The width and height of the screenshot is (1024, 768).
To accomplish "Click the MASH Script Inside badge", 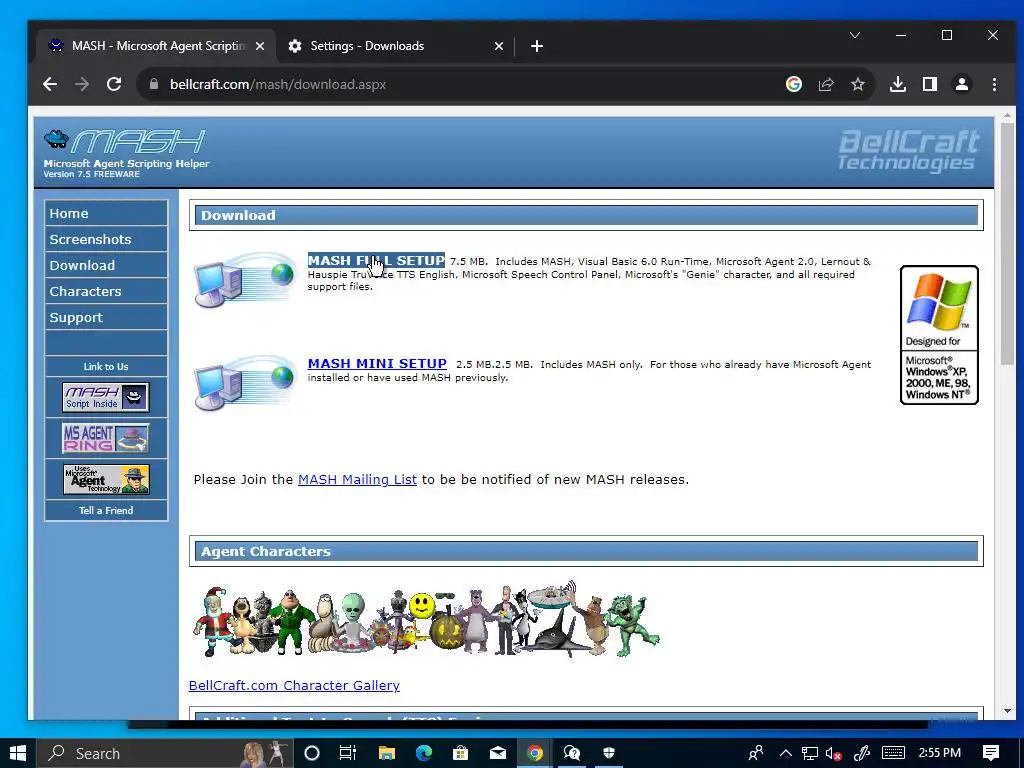I will click(x=106, y=397).
